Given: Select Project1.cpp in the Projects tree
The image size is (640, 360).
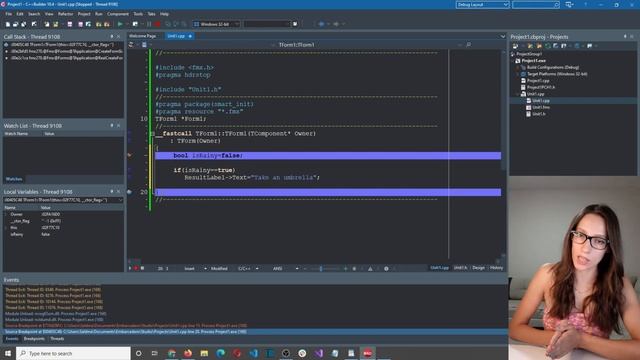Looking at the screenshot, I should [x=538, y=81].
